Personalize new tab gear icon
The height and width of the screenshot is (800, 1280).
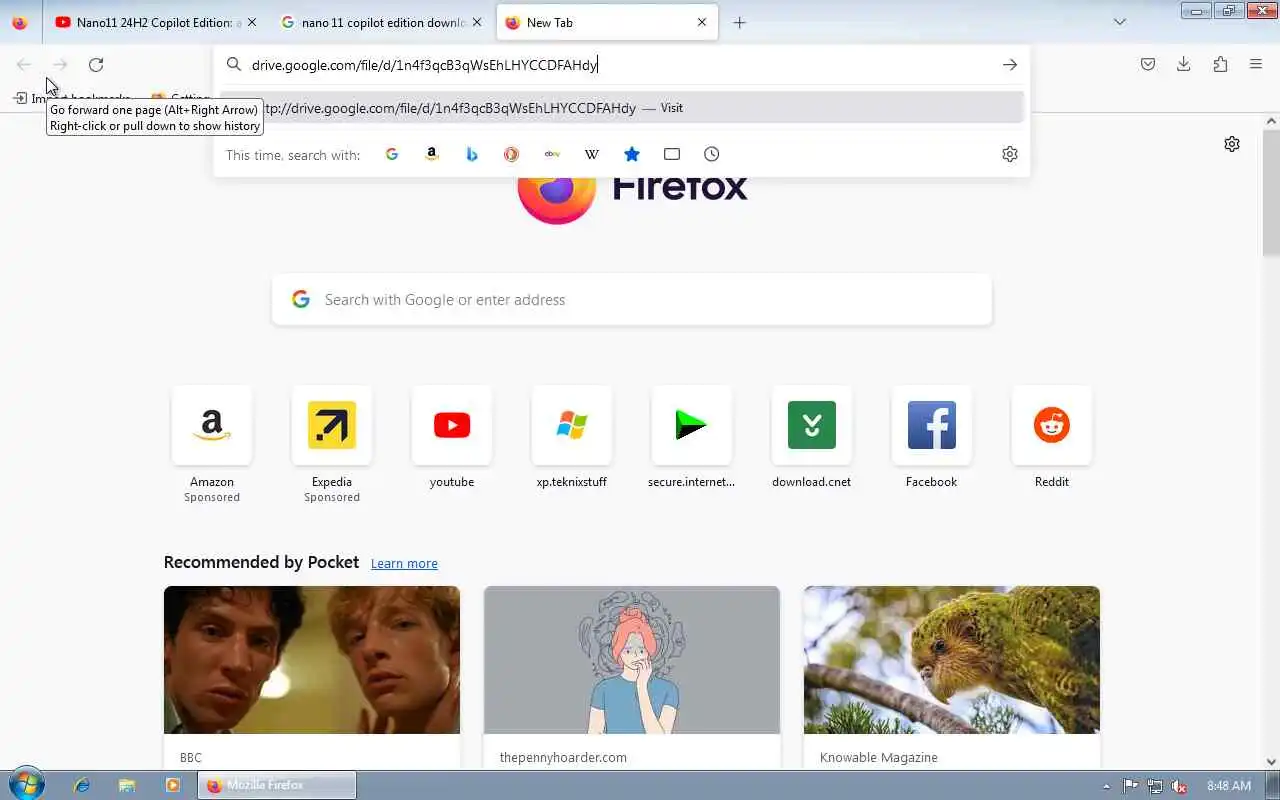(1232, 144)
